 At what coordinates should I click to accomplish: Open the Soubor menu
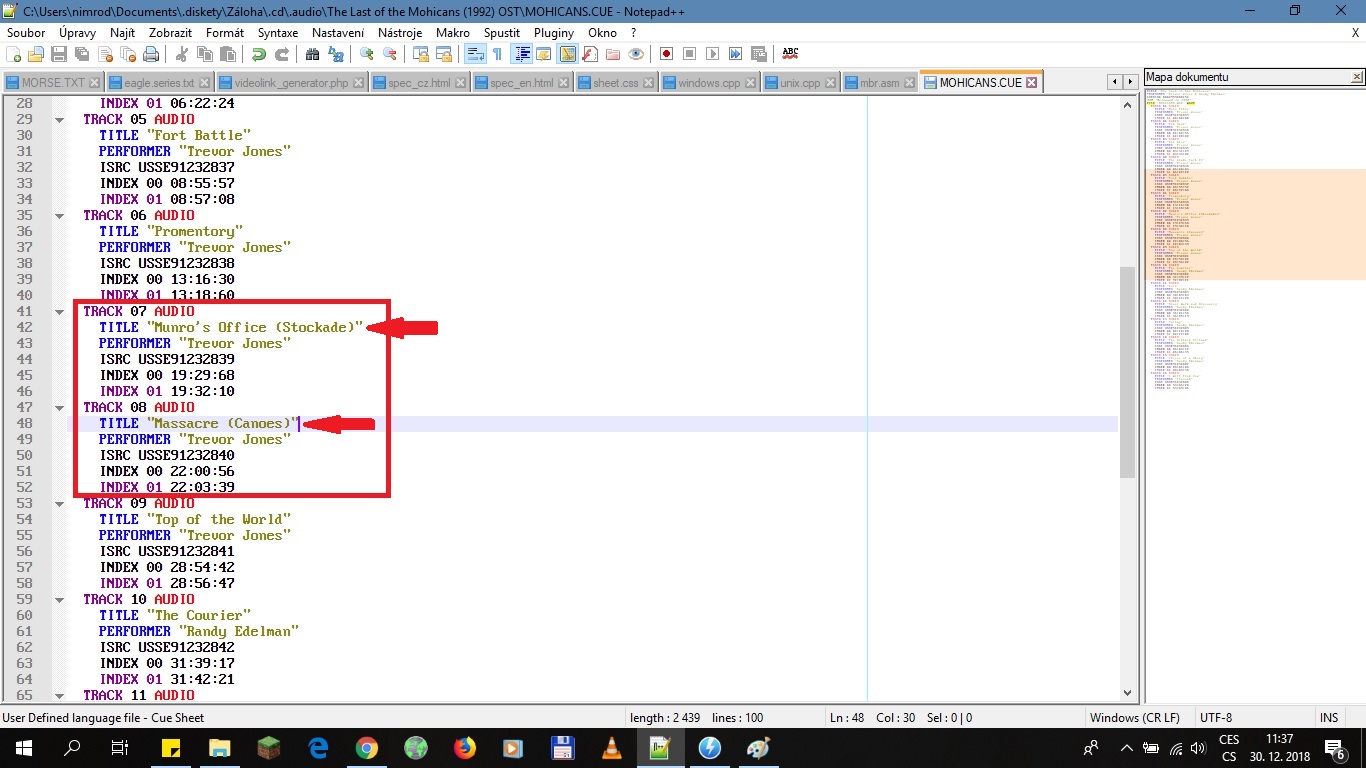pos(26,33)
